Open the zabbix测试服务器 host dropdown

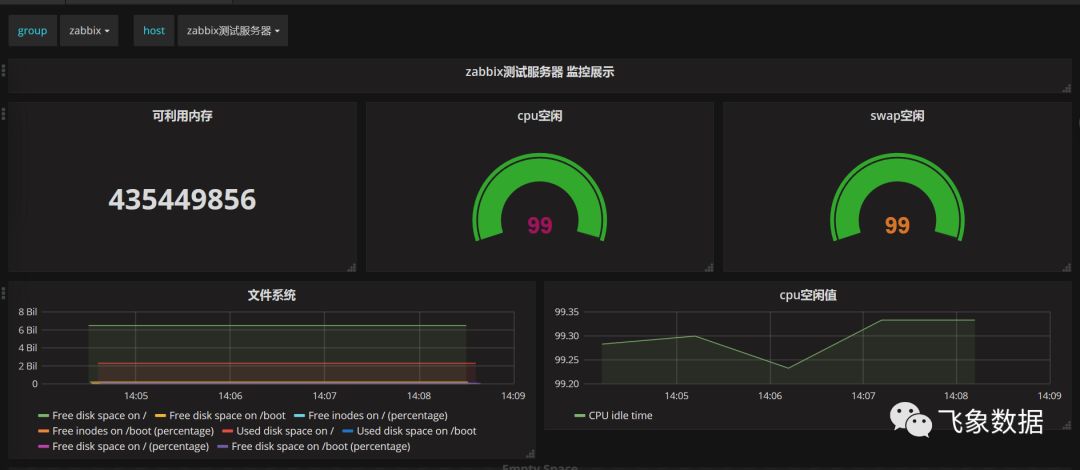tap(233, 30)
